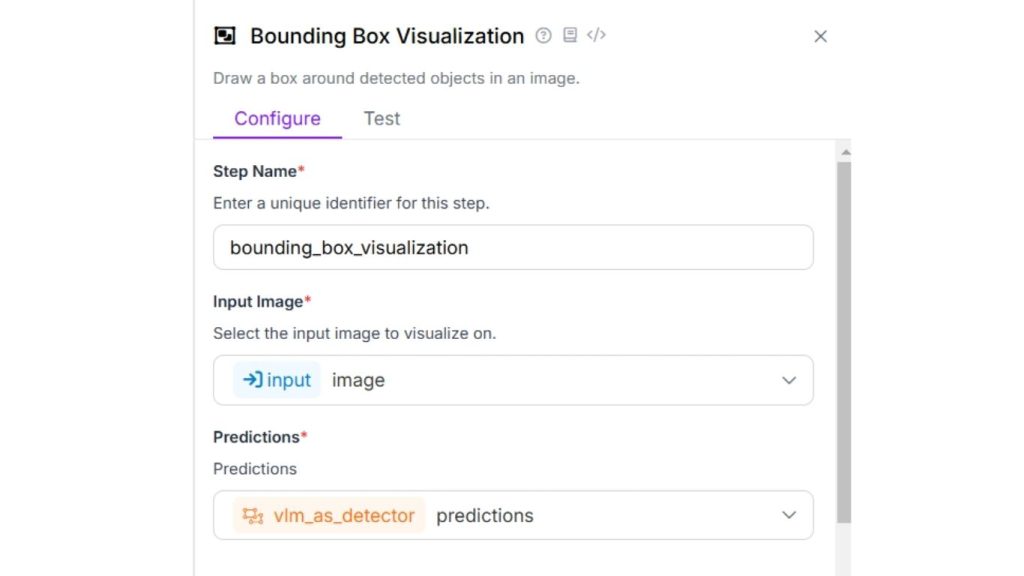1024x576 pixels.
Task: Show the step code via </> icon
Action: 596,36
